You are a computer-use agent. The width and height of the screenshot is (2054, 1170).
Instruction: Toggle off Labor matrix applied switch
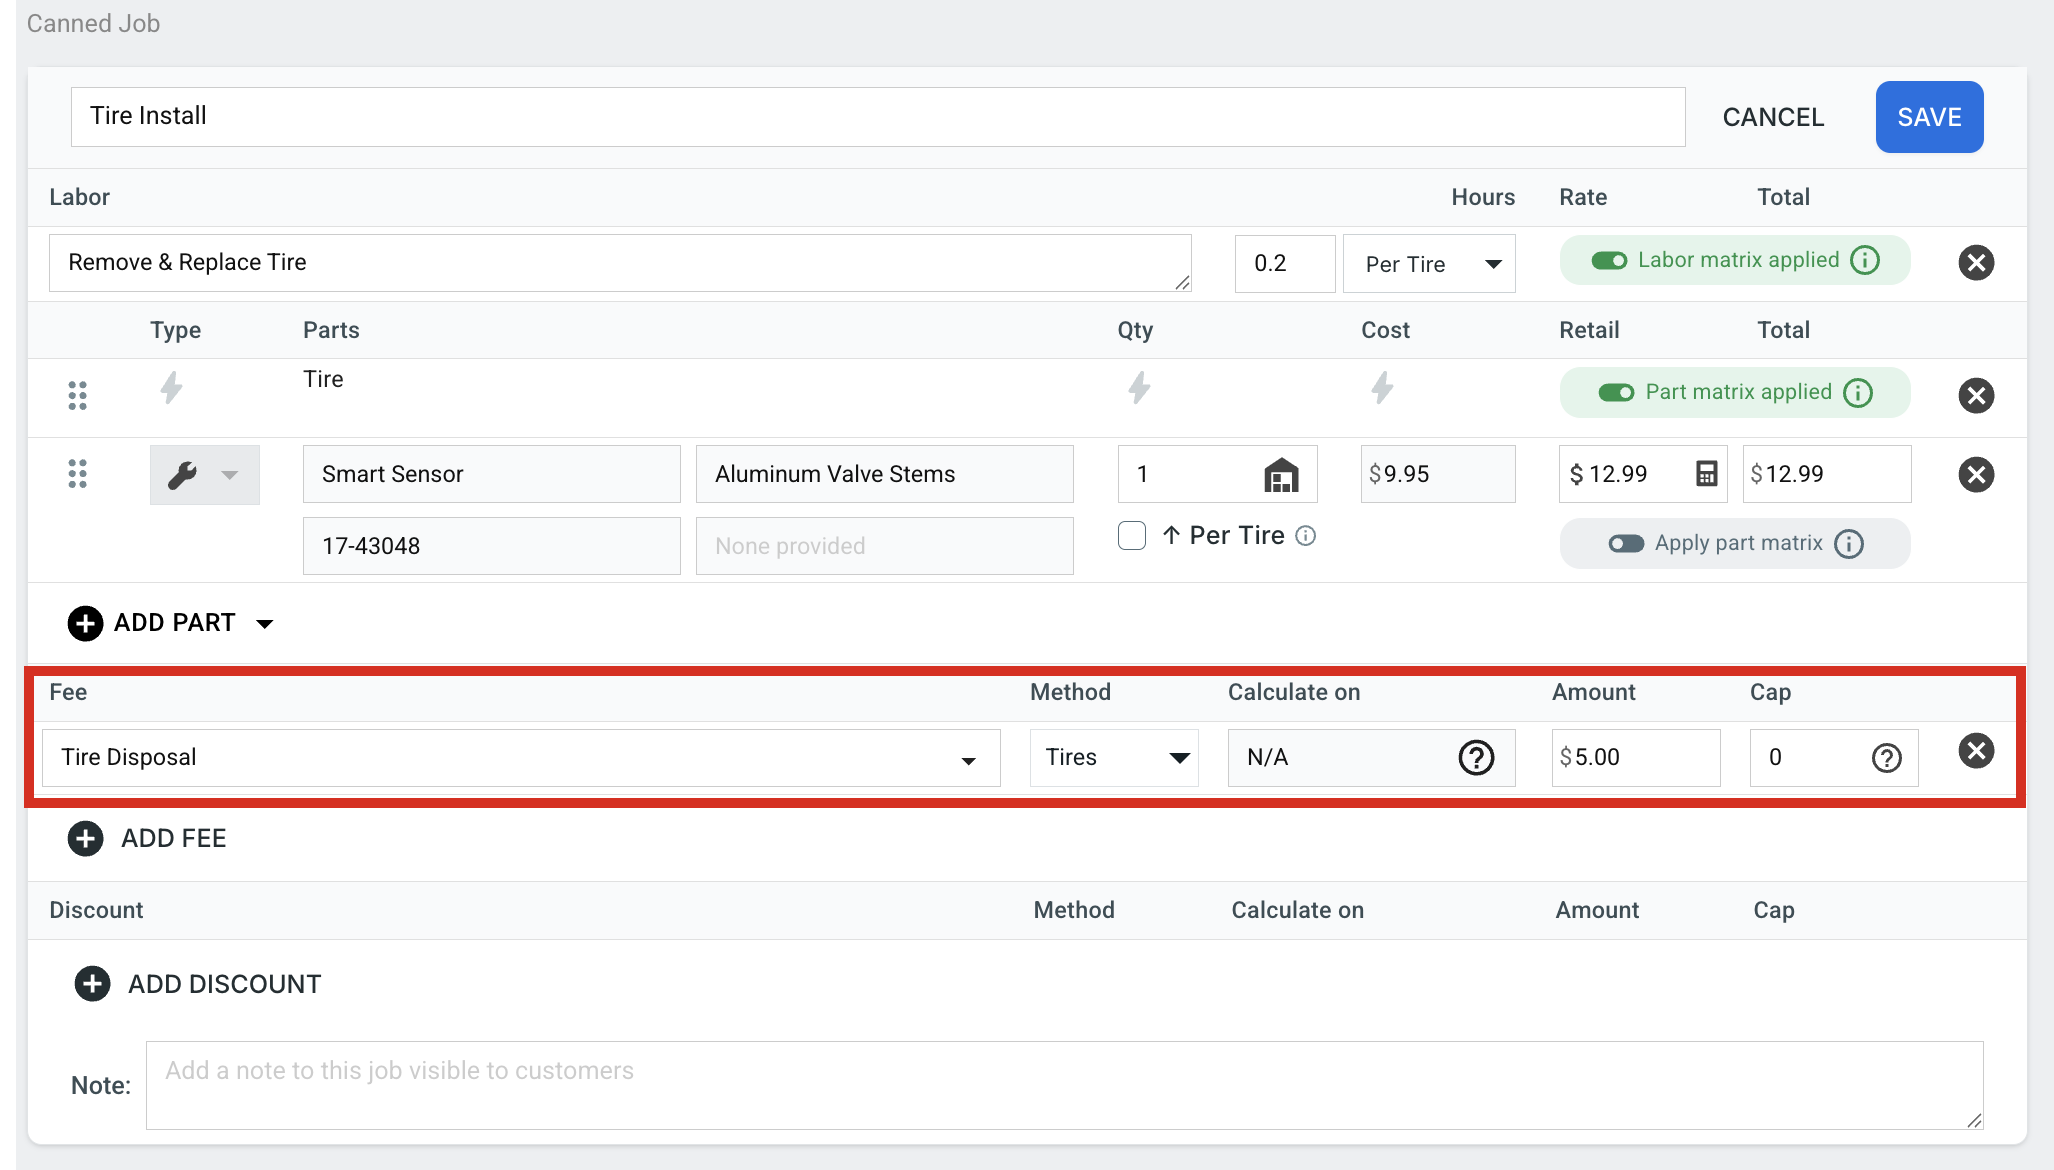click(1609, 261)
